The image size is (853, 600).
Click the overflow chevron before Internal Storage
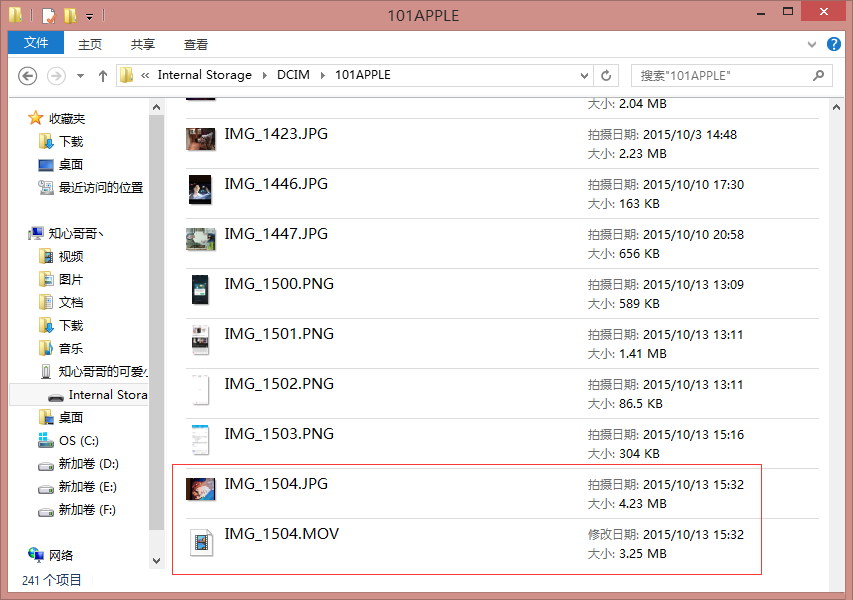145,76
